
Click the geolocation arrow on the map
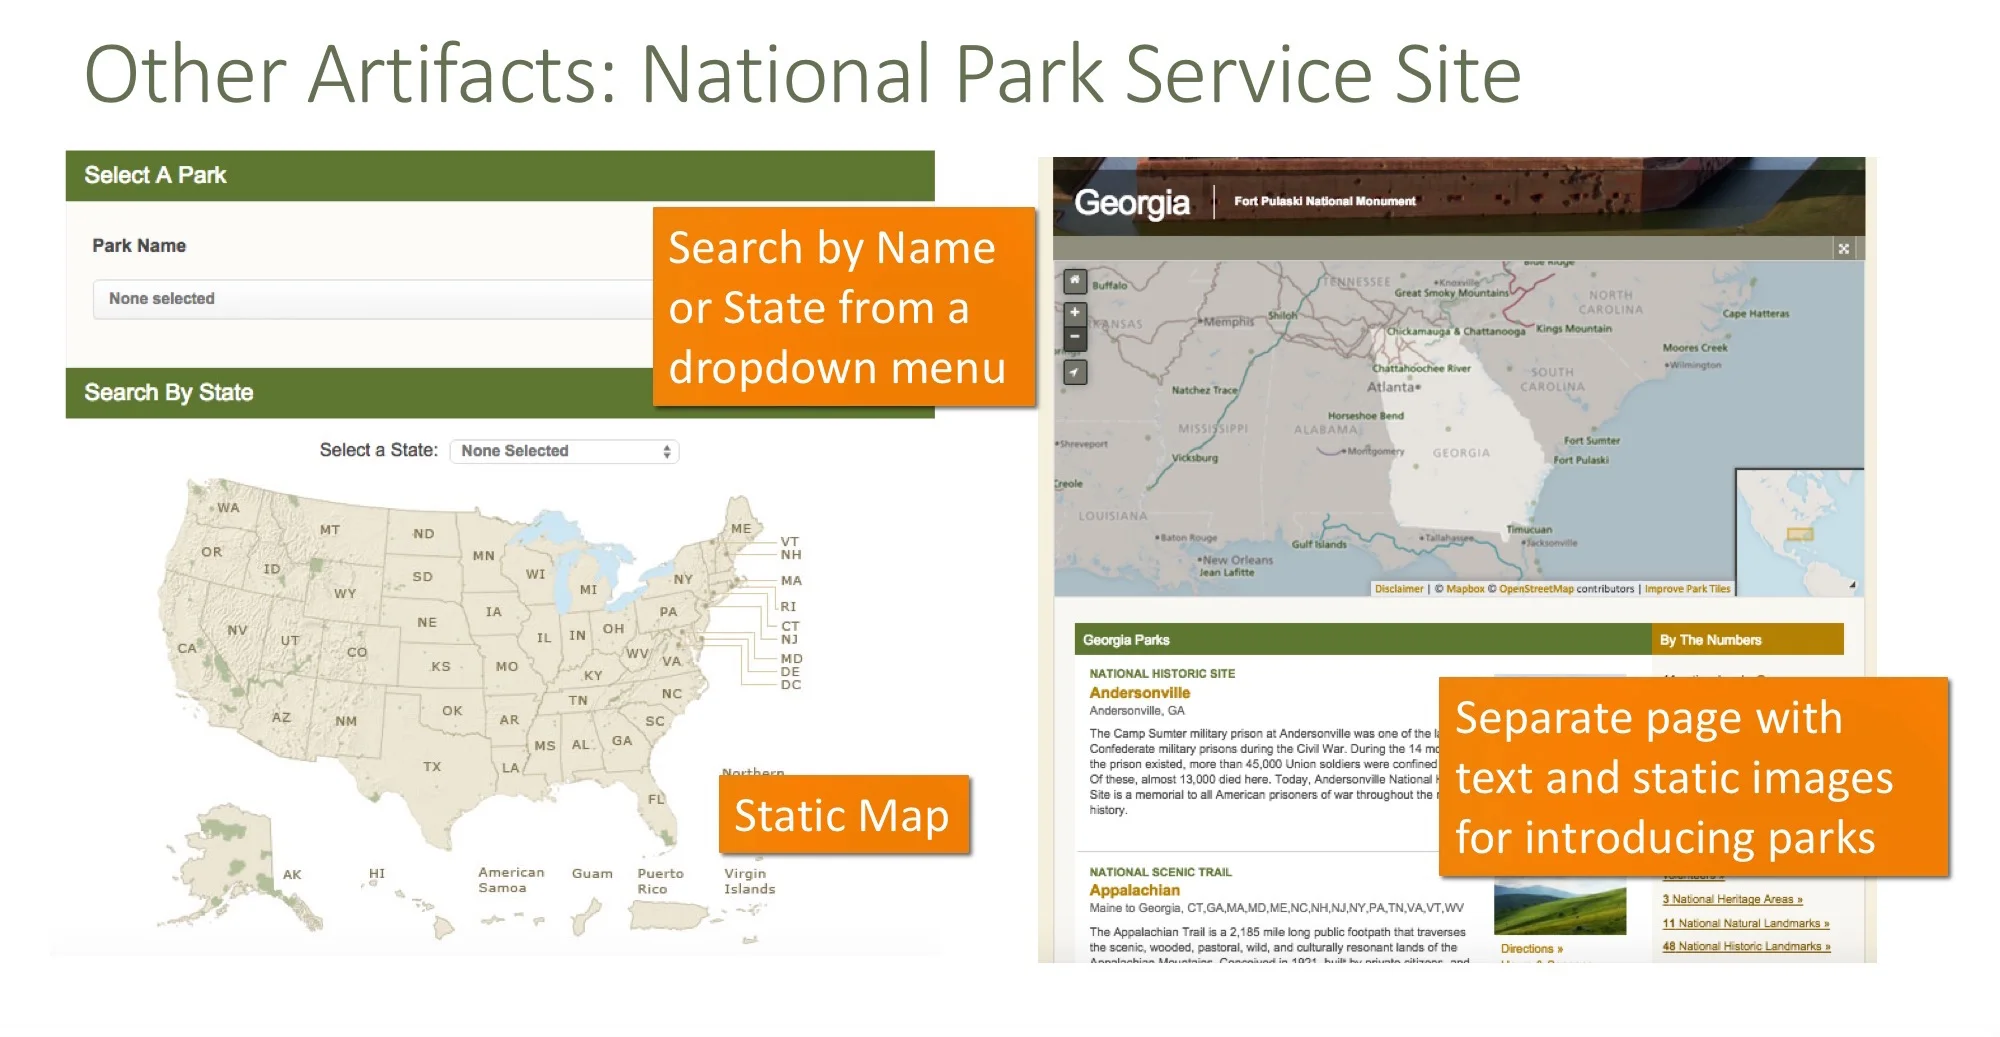1073,371
